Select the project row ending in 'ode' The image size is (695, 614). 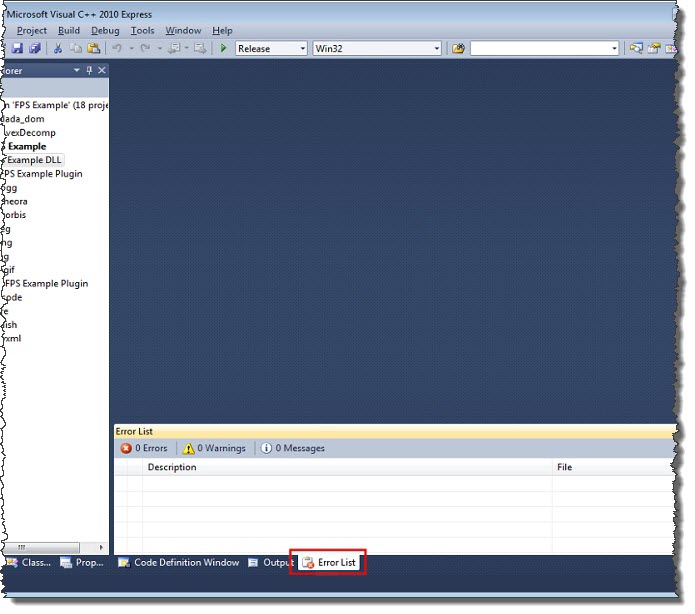(x=12, y=297)
